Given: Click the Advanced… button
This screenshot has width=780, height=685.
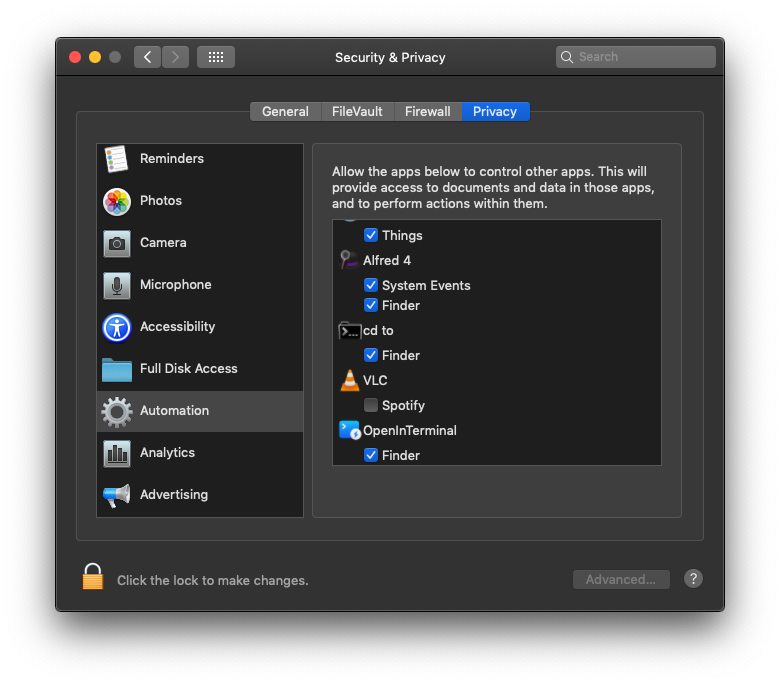Looking at the screenshot, I should [621, 580].
